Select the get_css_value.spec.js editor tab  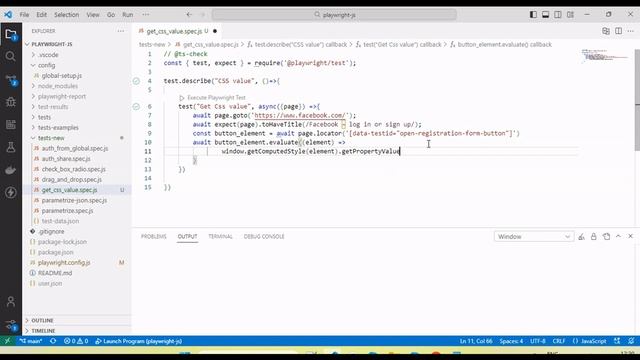pyautogui.click(x=177, y=31)
